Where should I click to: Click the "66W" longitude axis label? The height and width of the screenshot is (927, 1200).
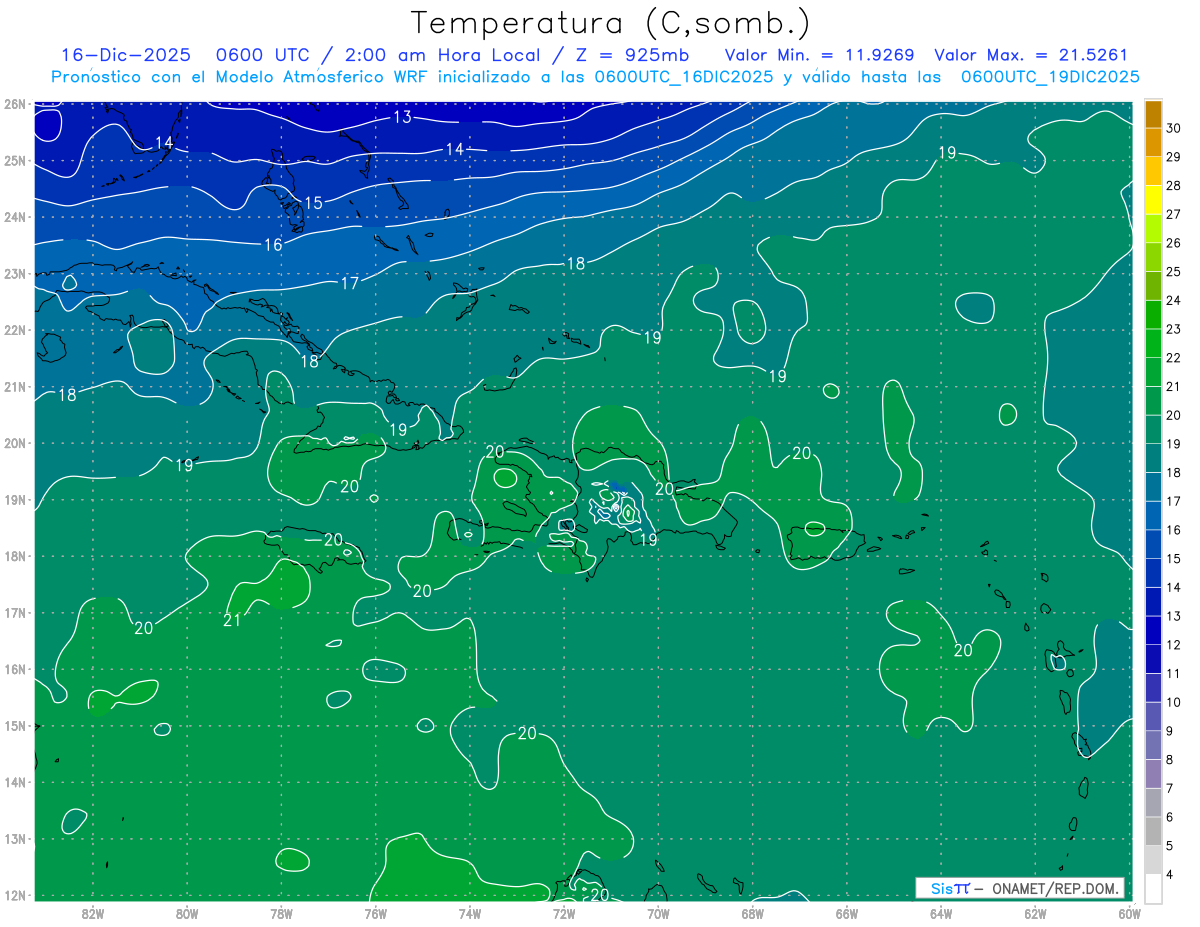847,914
